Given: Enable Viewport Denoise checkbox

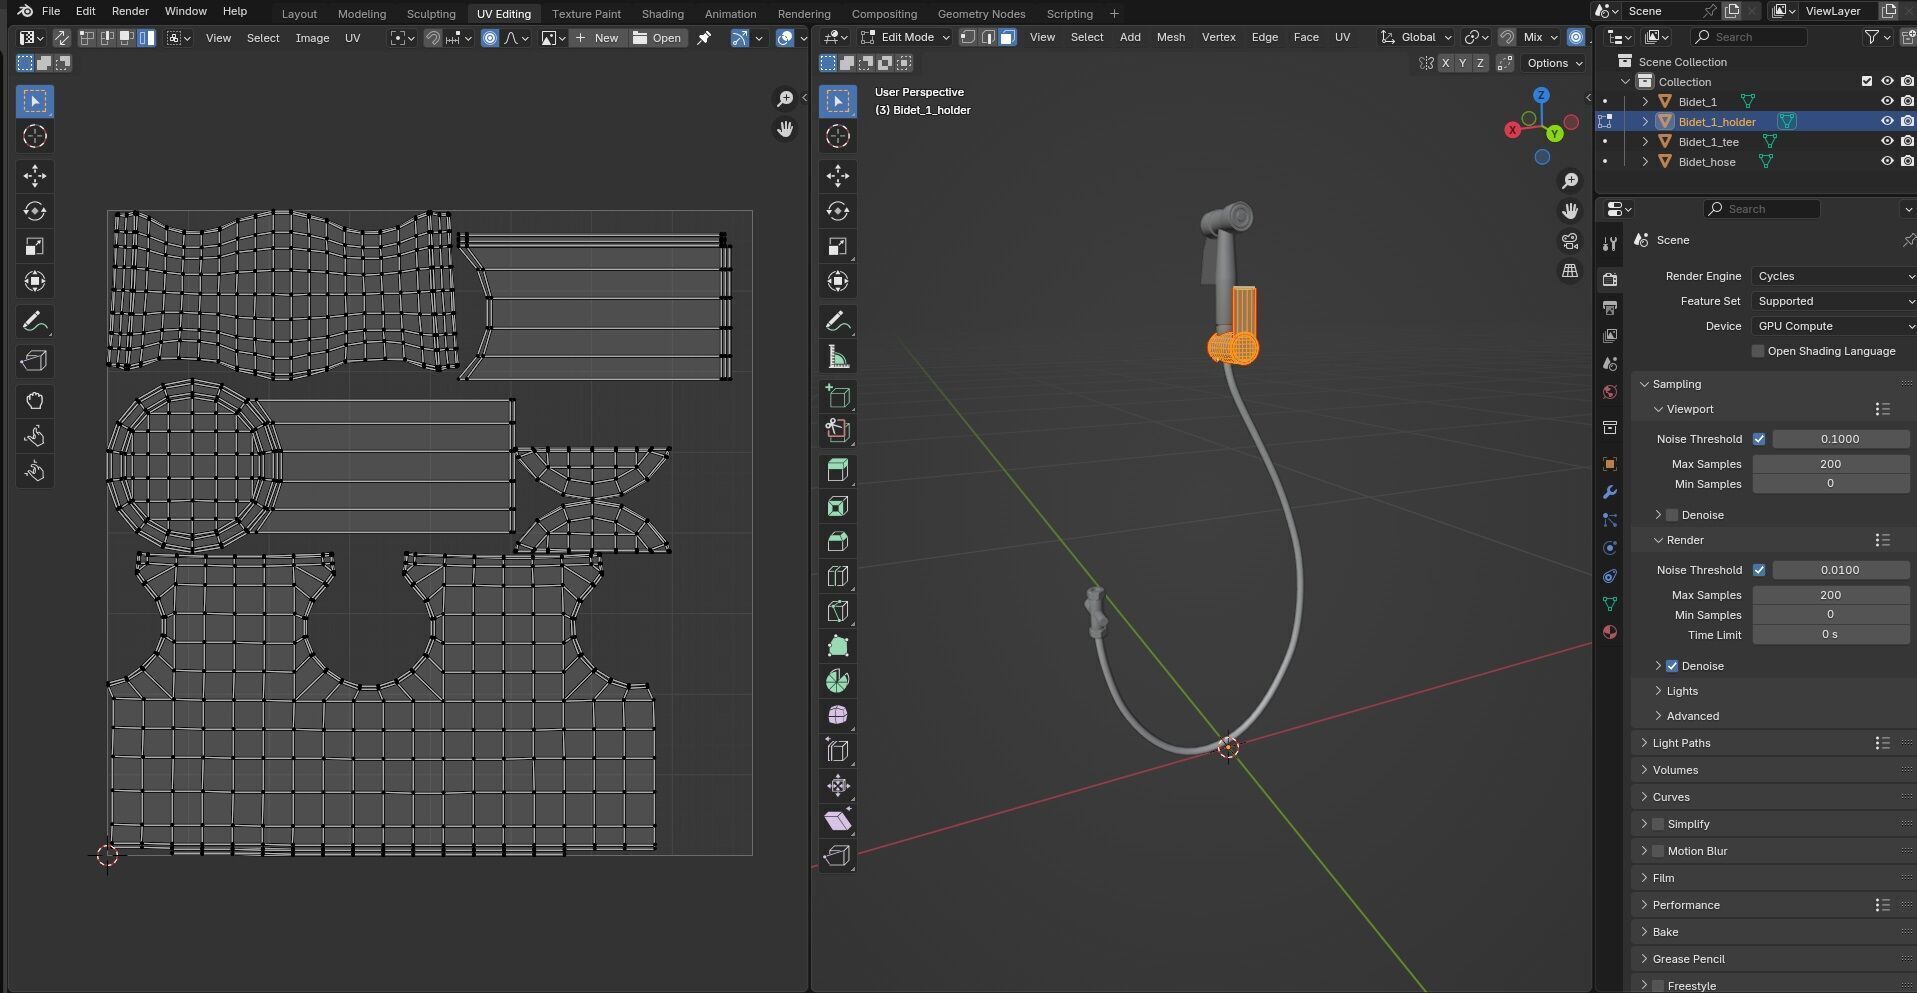Looking at the screenshot, I should [x=1672, y=515].
